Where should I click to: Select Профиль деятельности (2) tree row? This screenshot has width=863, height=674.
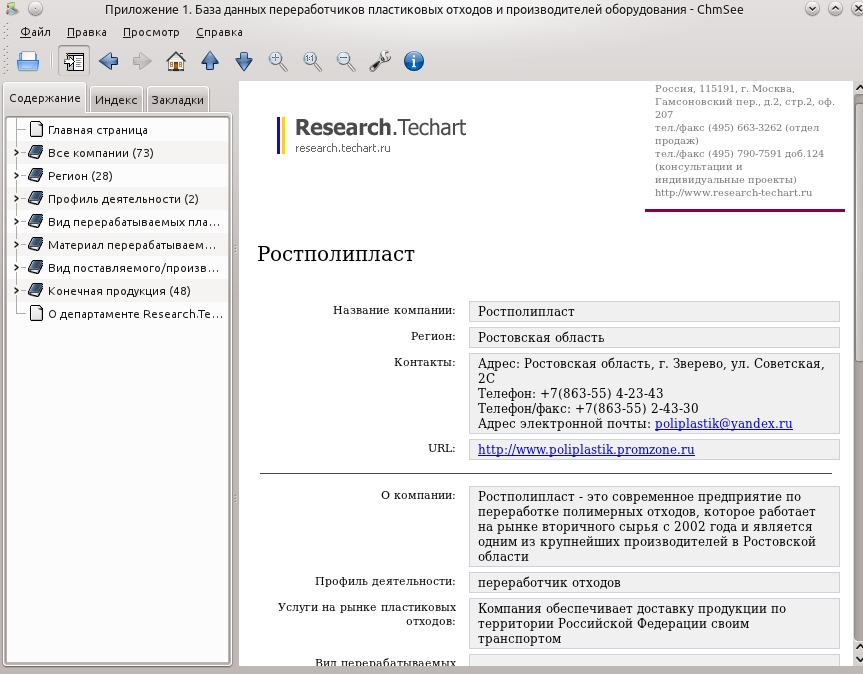pyautogui.click(x=118, y=199)
